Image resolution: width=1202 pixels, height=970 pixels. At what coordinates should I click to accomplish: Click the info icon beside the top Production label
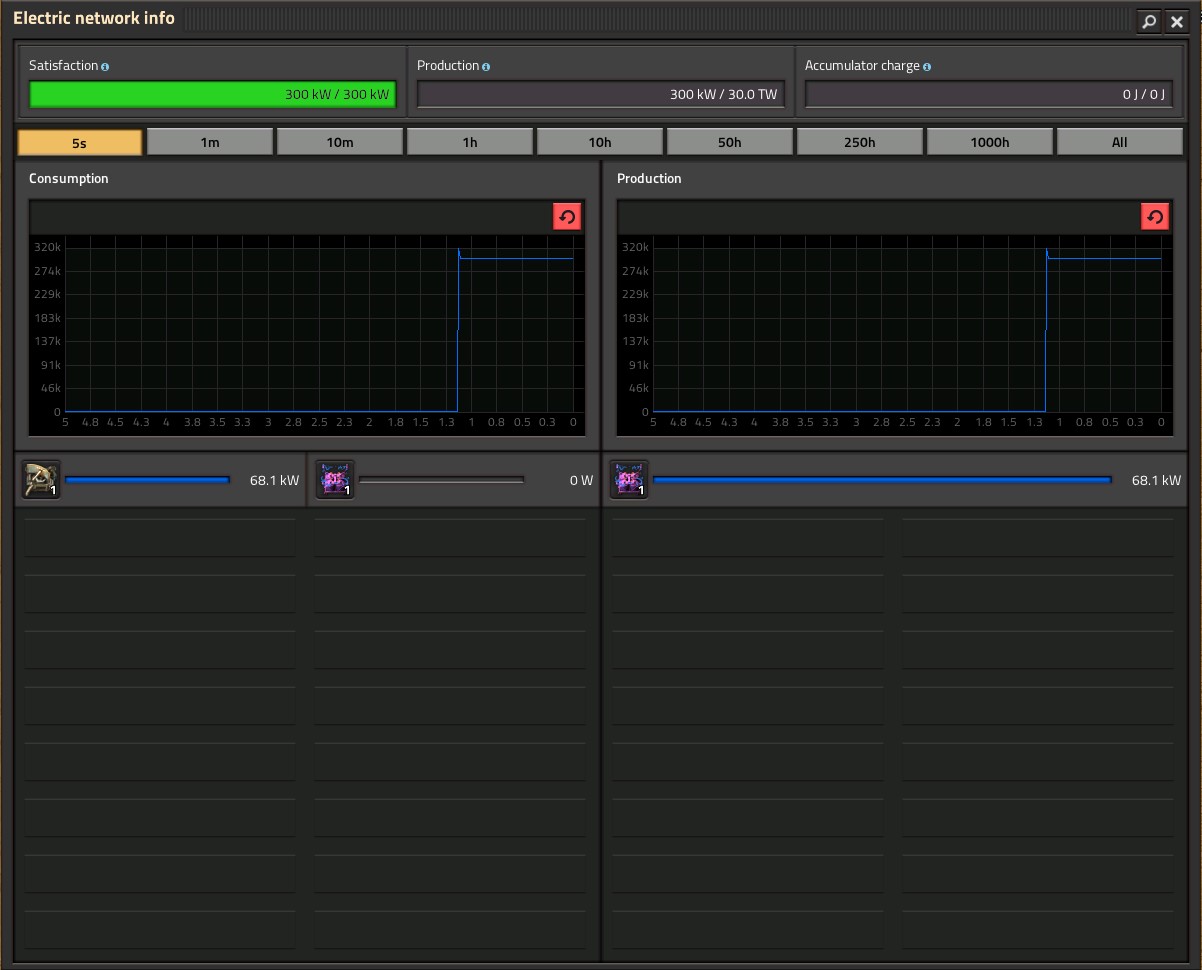[x=486, y=67]
